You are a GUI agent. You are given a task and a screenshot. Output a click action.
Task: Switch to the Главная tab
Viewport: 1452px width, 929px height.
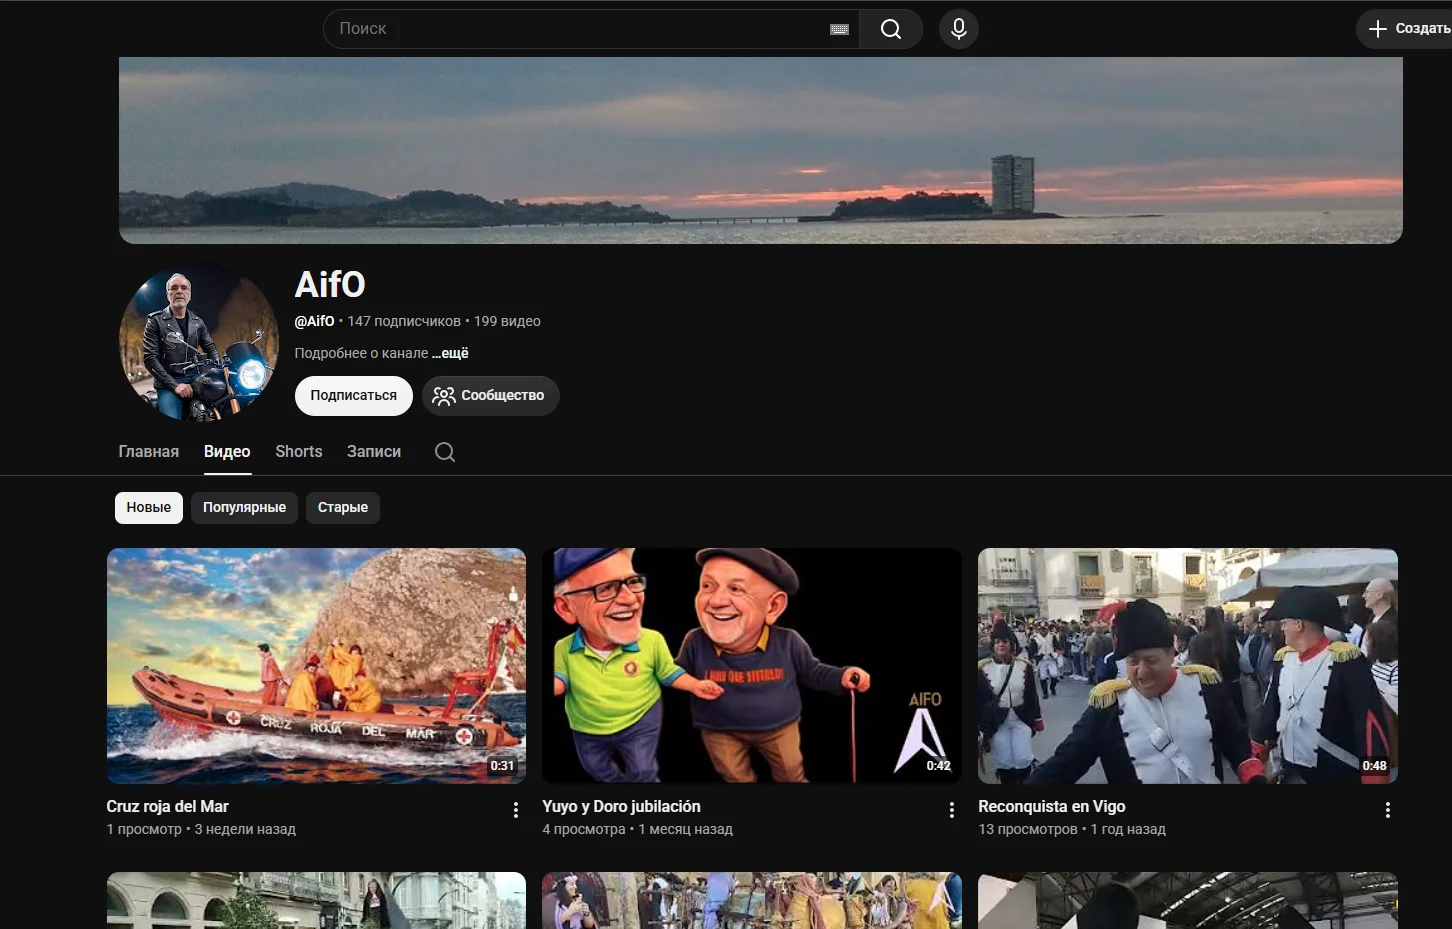pyautogui.click(x=149, y=452)
